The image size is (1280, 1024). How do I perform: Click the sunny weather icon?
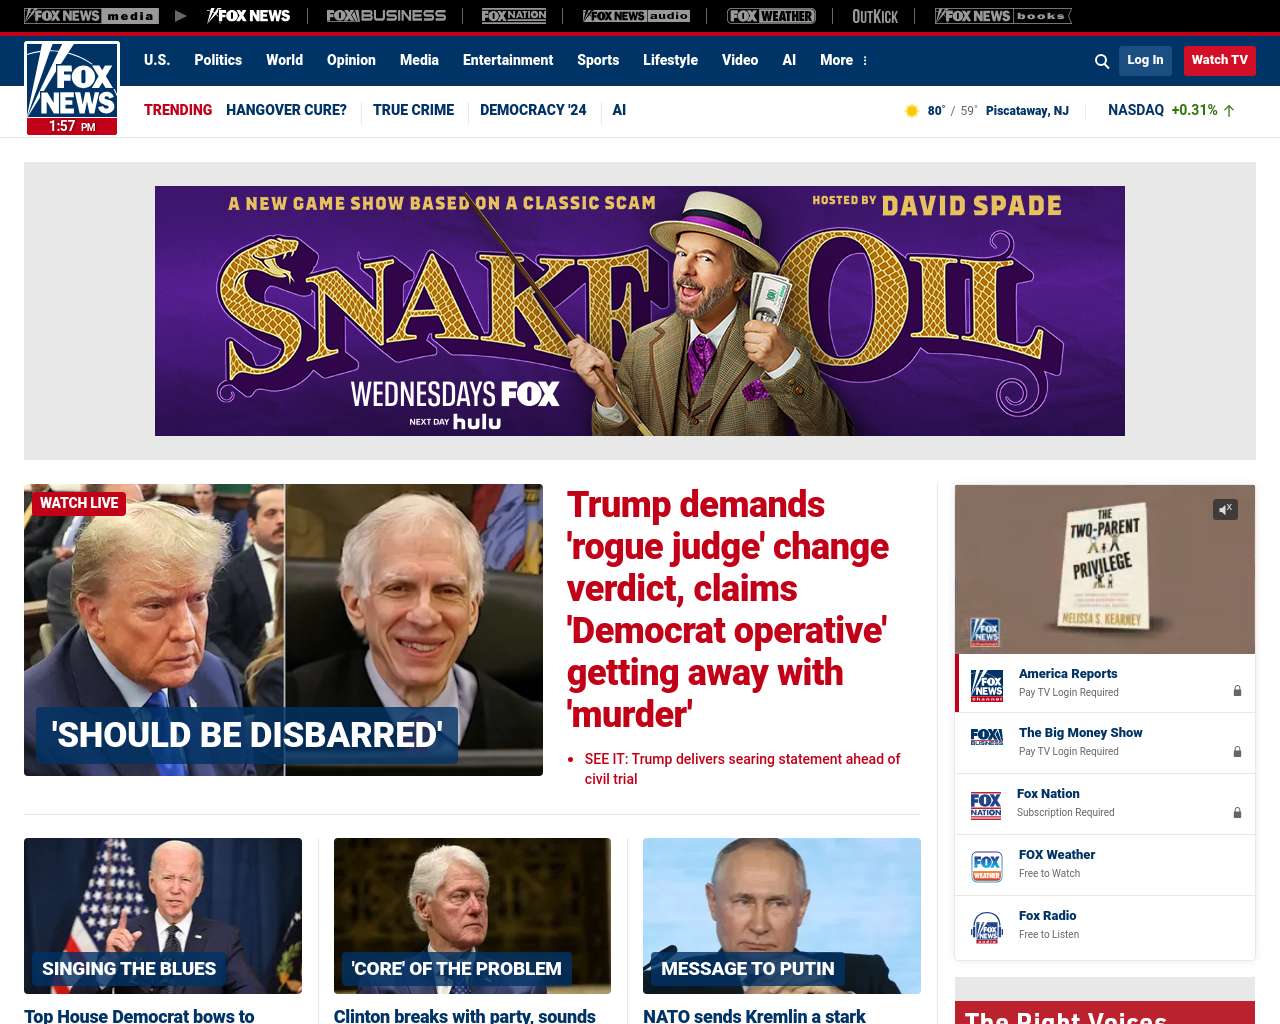coord(911,111)
